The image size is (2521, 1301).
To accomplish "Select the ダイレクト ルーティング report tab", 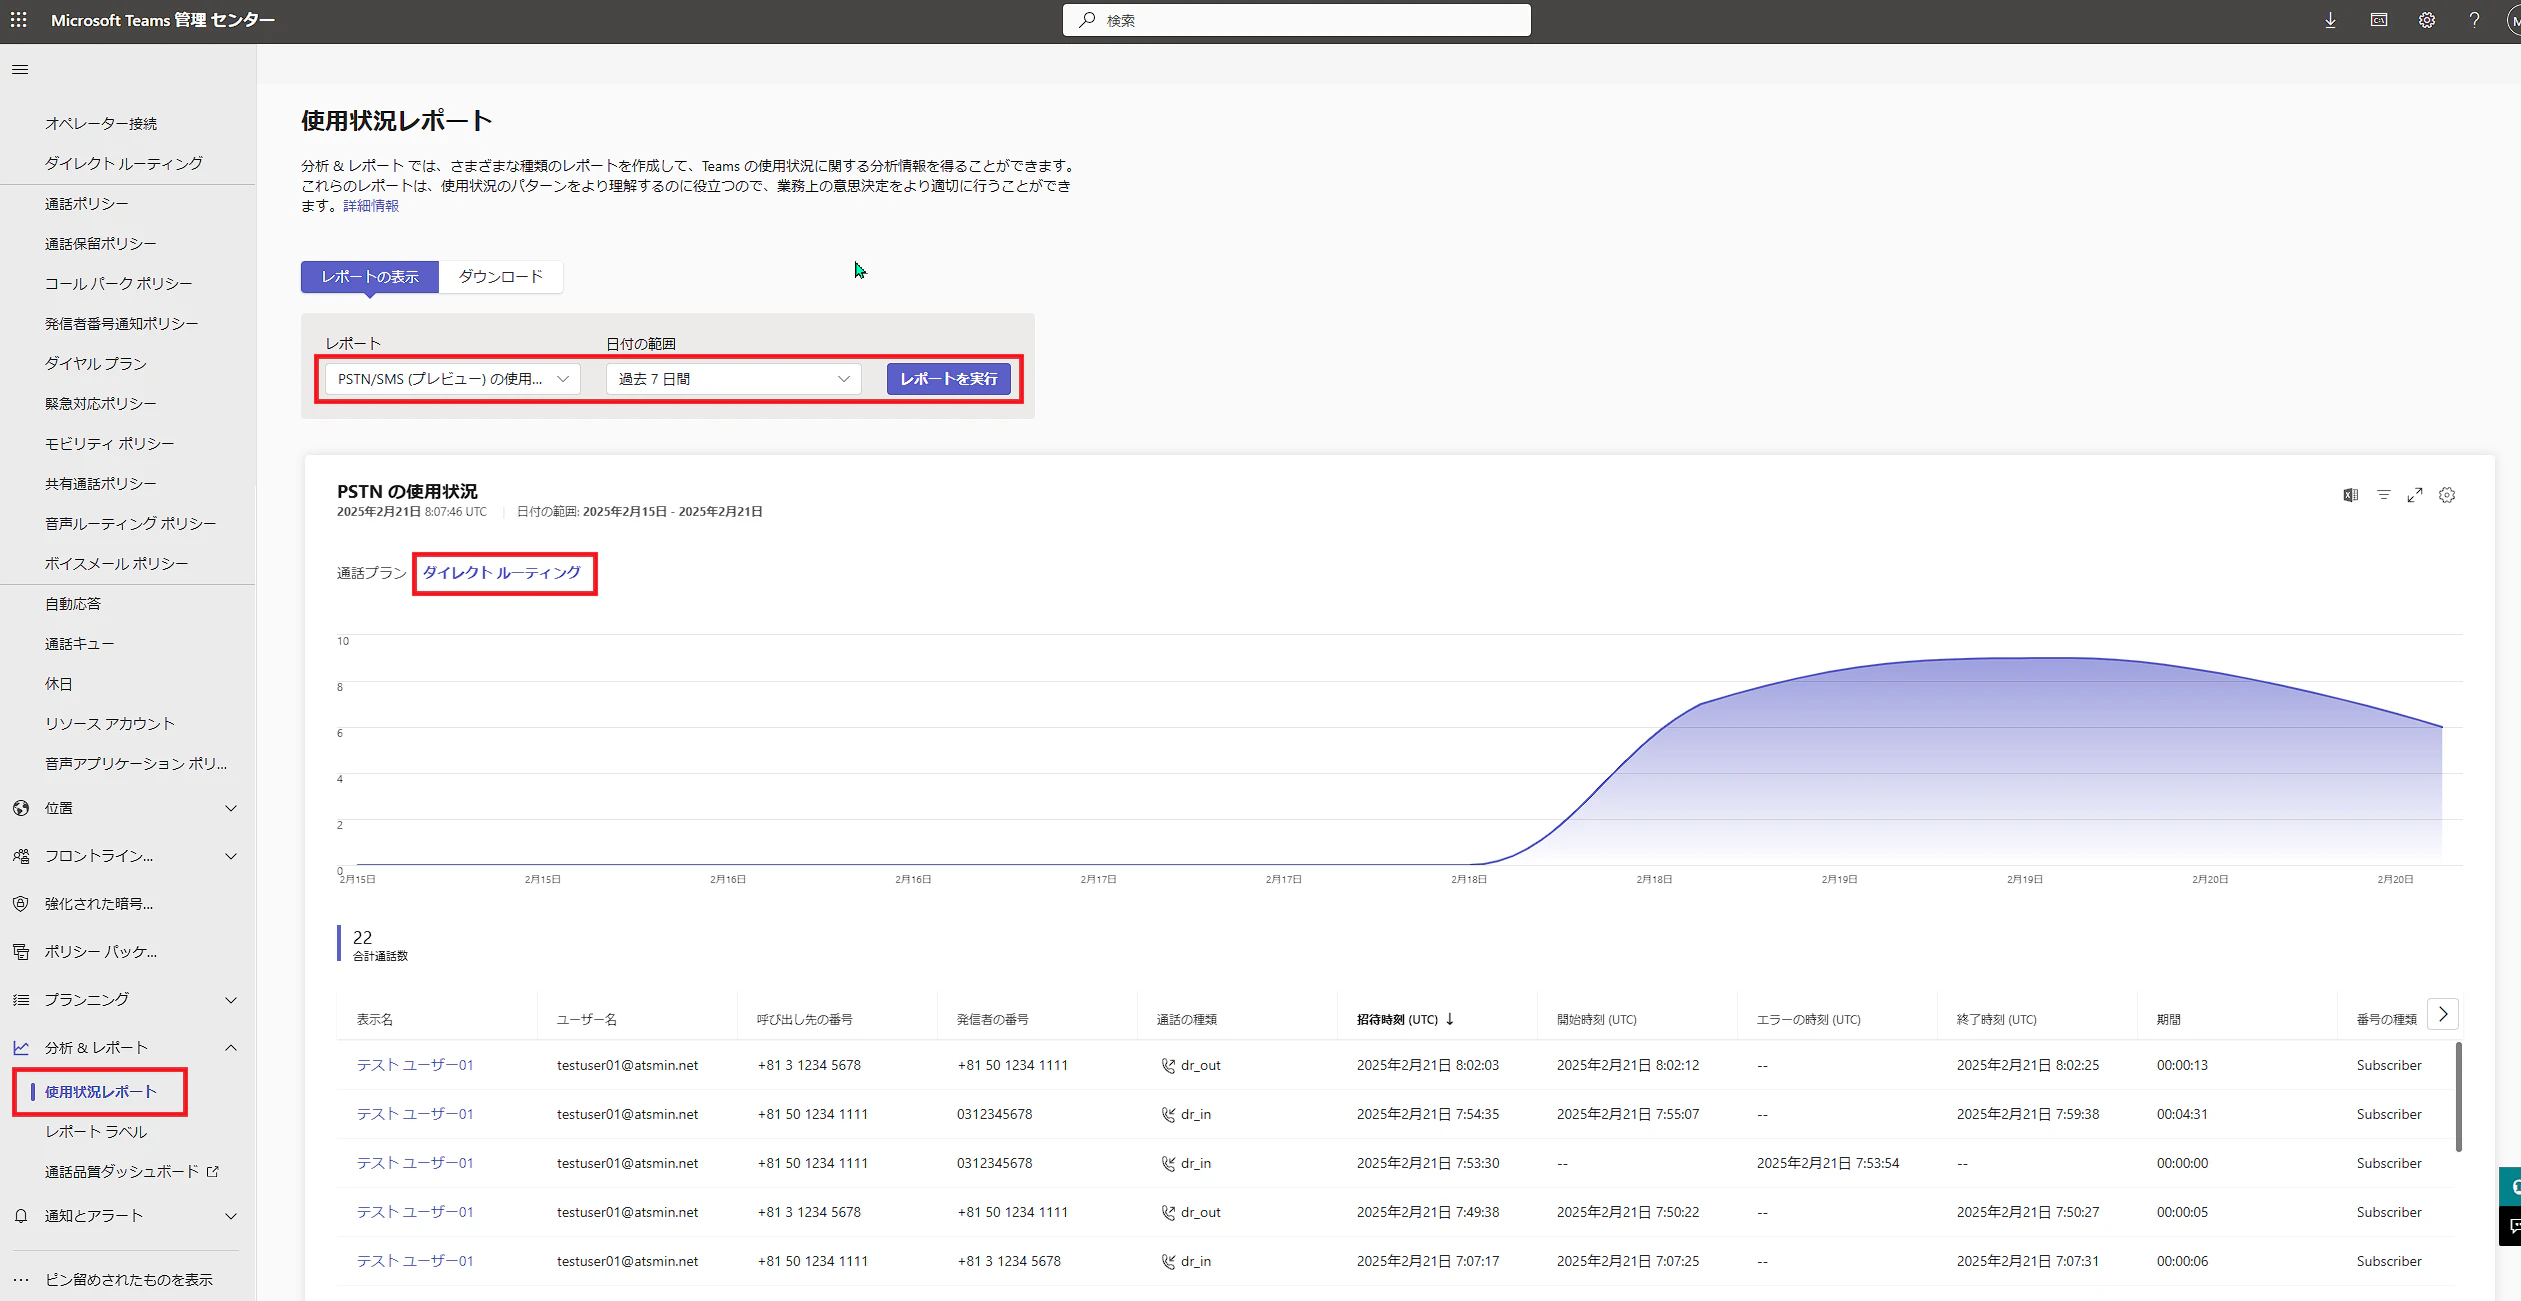I will tap(502, 573).
